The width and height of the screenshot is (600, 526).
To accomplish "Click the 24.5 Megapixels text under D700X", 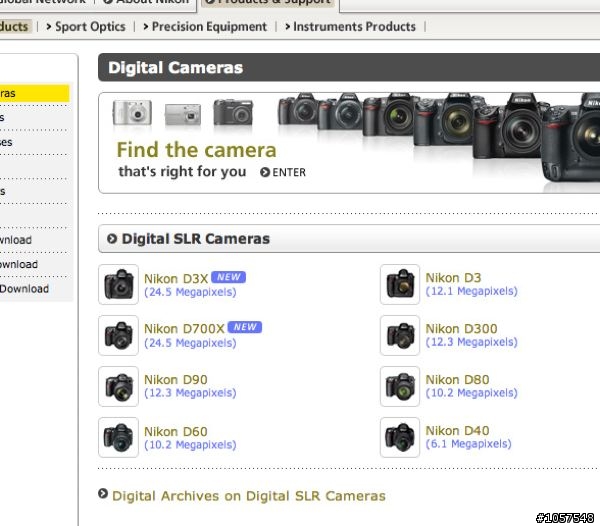I will point(190,343).
